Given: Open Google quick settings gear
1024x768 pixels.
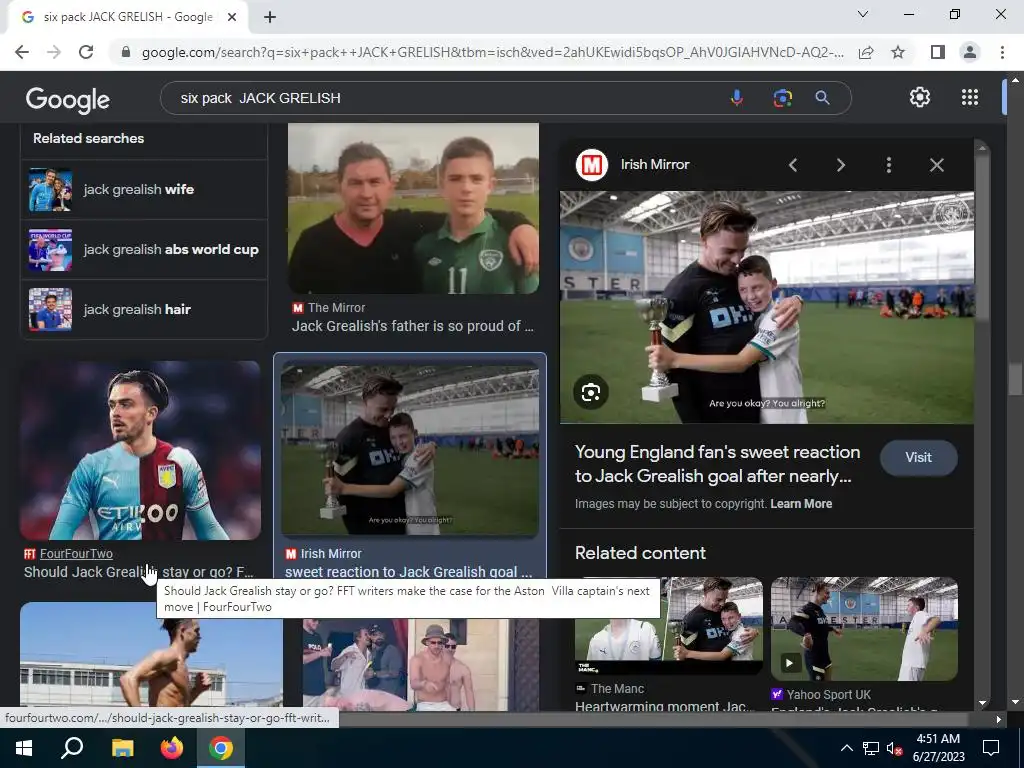Looking at the screenshot, I should [x=920, y=97].
